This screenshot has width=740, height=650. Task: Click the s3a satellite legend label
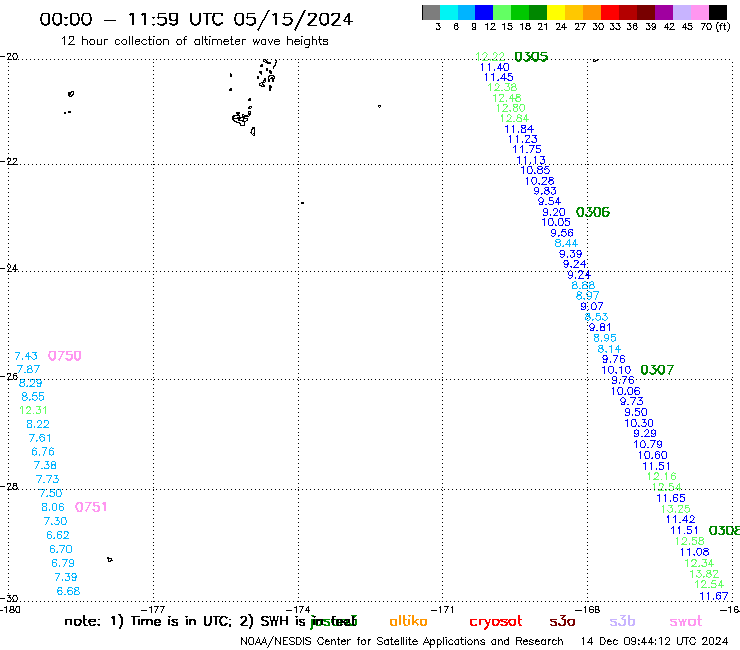tap(562, 622)
